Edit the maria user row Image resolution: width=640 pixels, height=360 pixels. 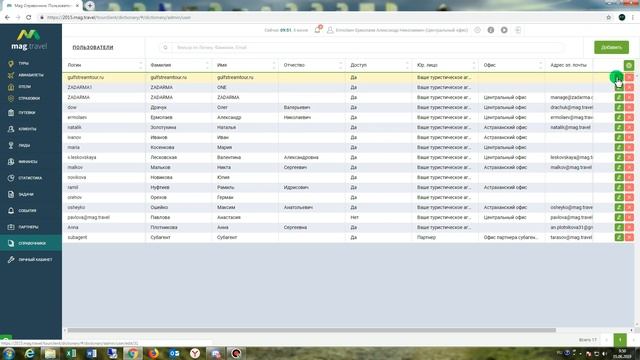click(x=619, y=147)
